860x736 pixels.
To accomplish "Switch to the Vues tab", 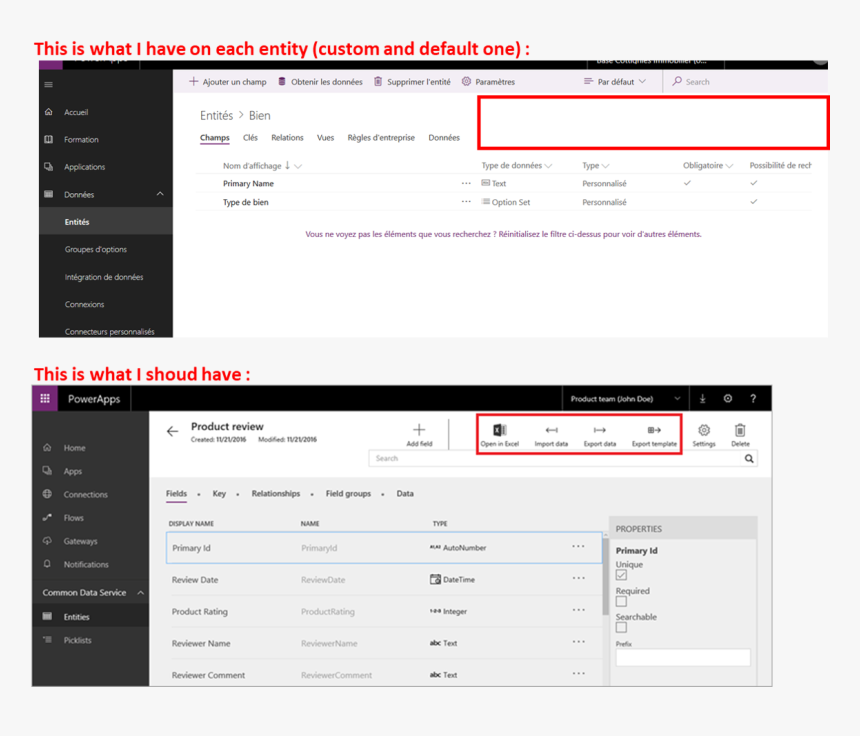I will pos(325,138).
